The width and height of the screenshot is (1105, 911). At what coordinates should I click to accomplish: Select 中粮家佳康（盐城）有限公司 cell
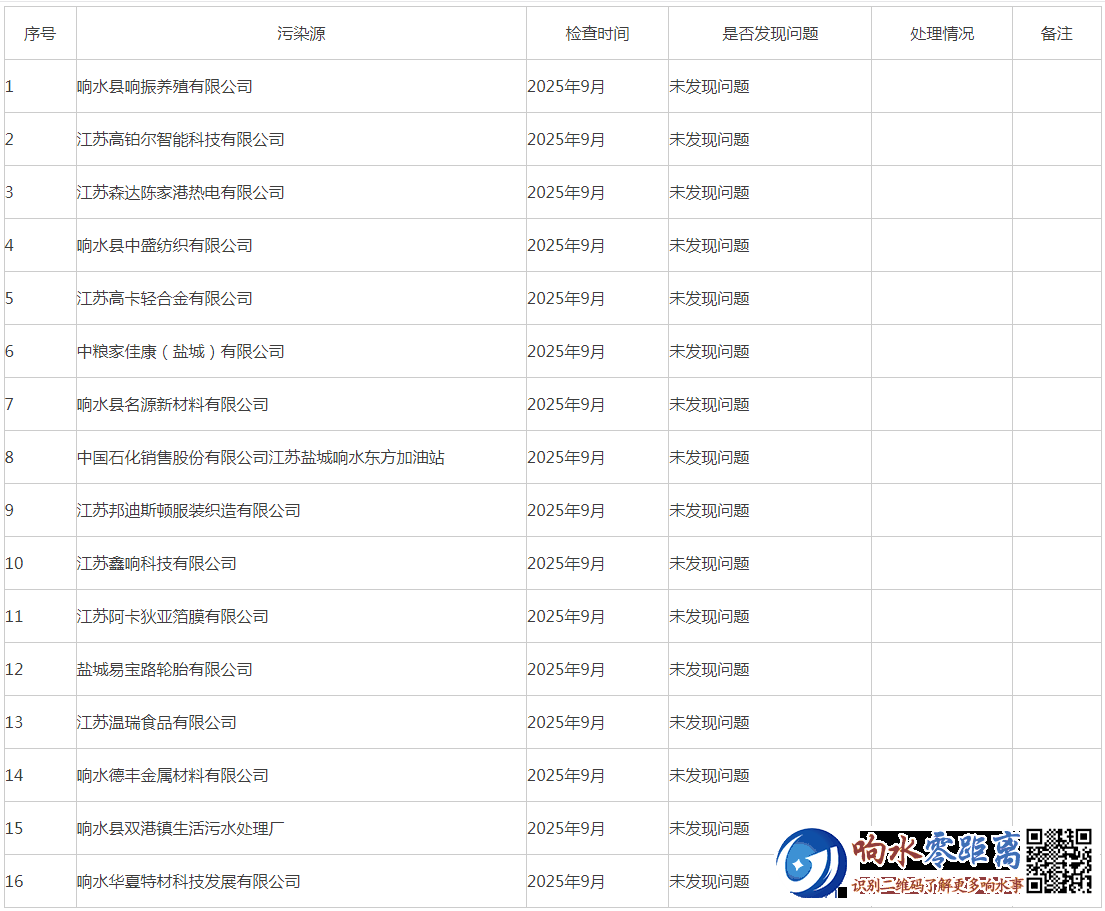tap(181, 352)
